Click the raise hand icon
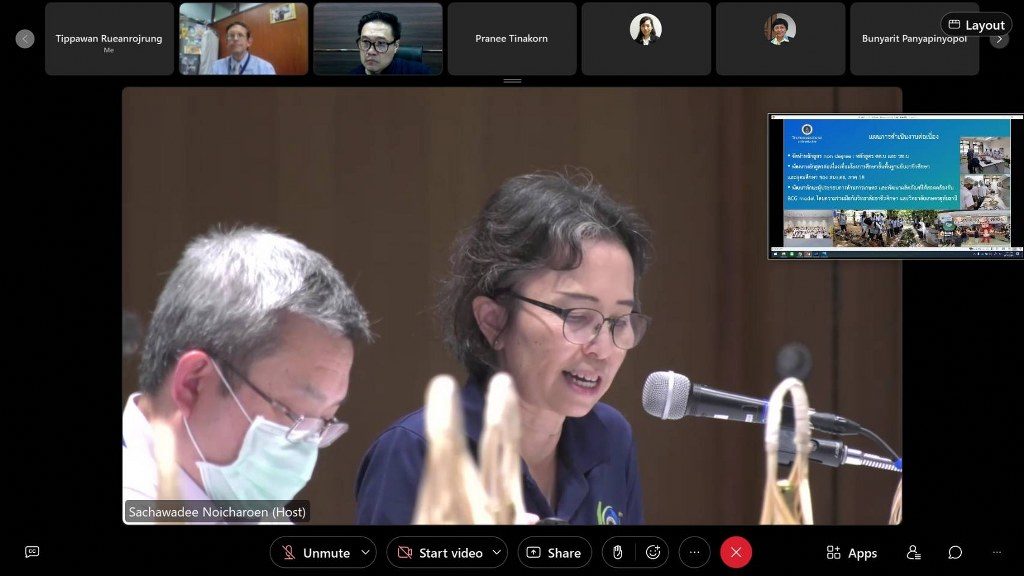 [618, 552]
